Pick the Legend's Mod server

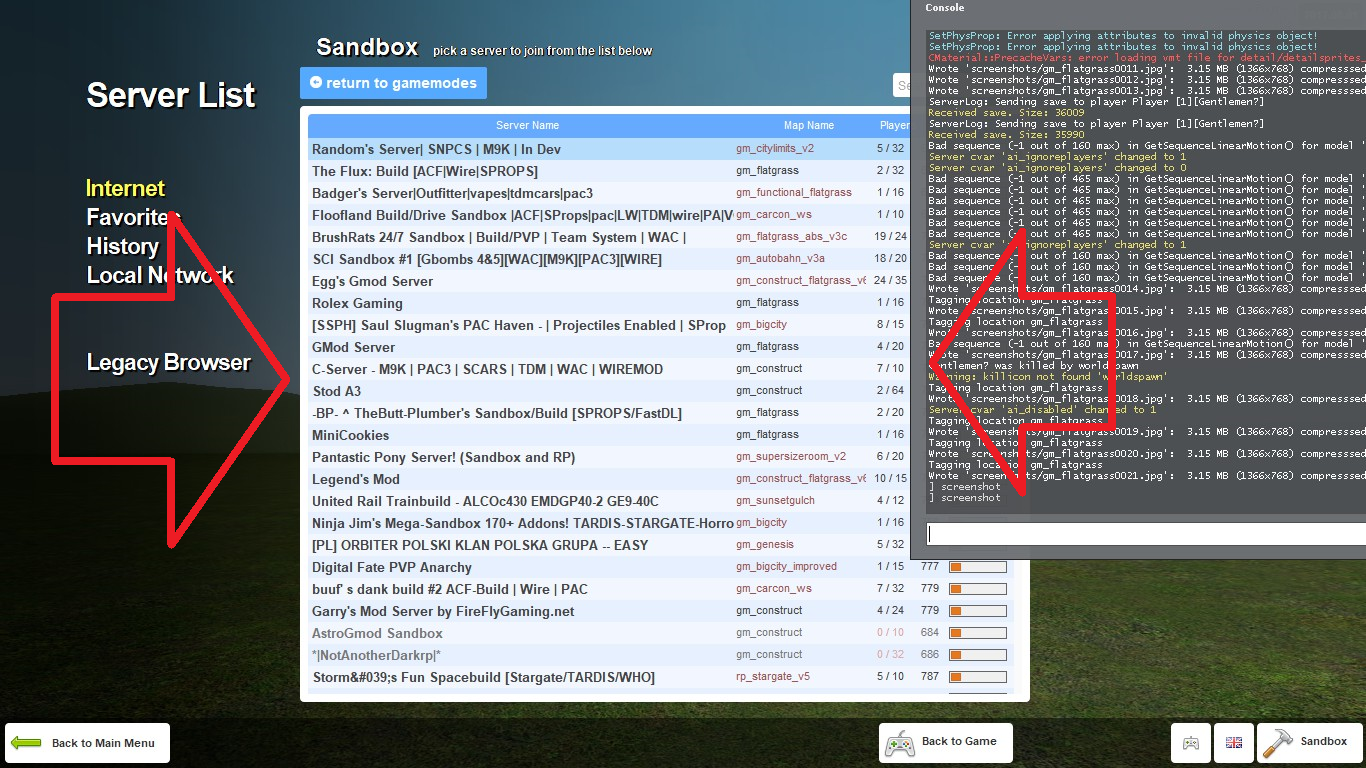[x=609, y=479]
